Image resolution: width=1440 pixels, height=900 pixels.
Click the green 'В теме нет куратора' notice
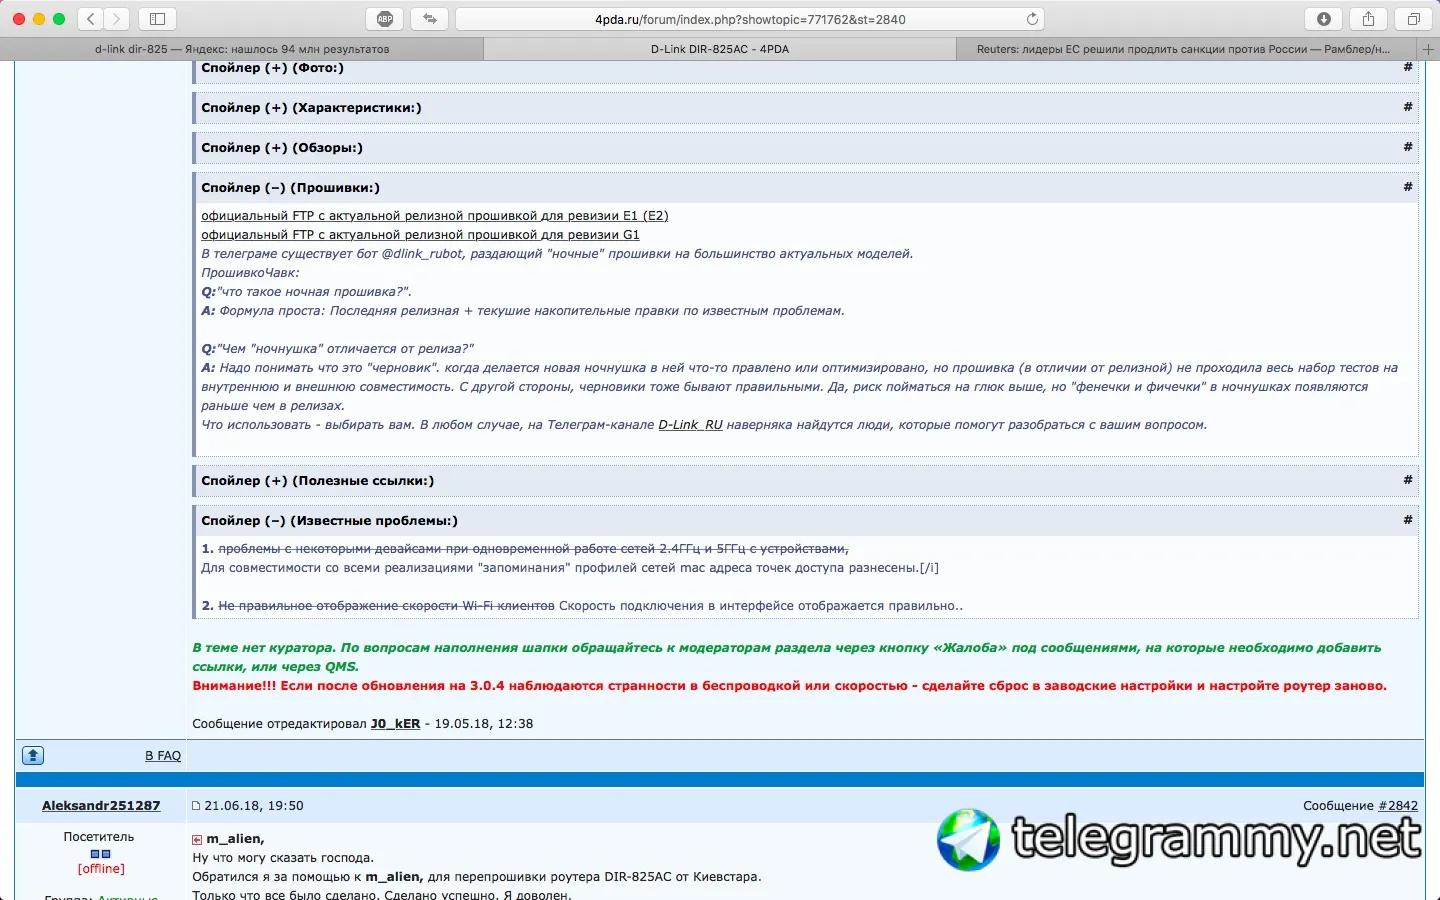786,657
